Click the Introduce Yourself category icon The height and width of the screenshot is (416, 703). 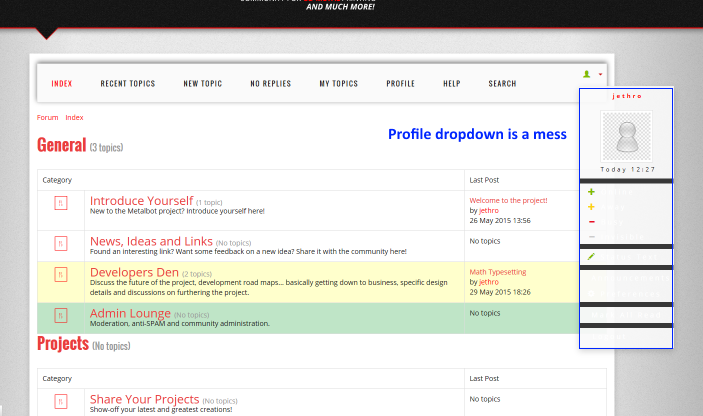(60, 204)
